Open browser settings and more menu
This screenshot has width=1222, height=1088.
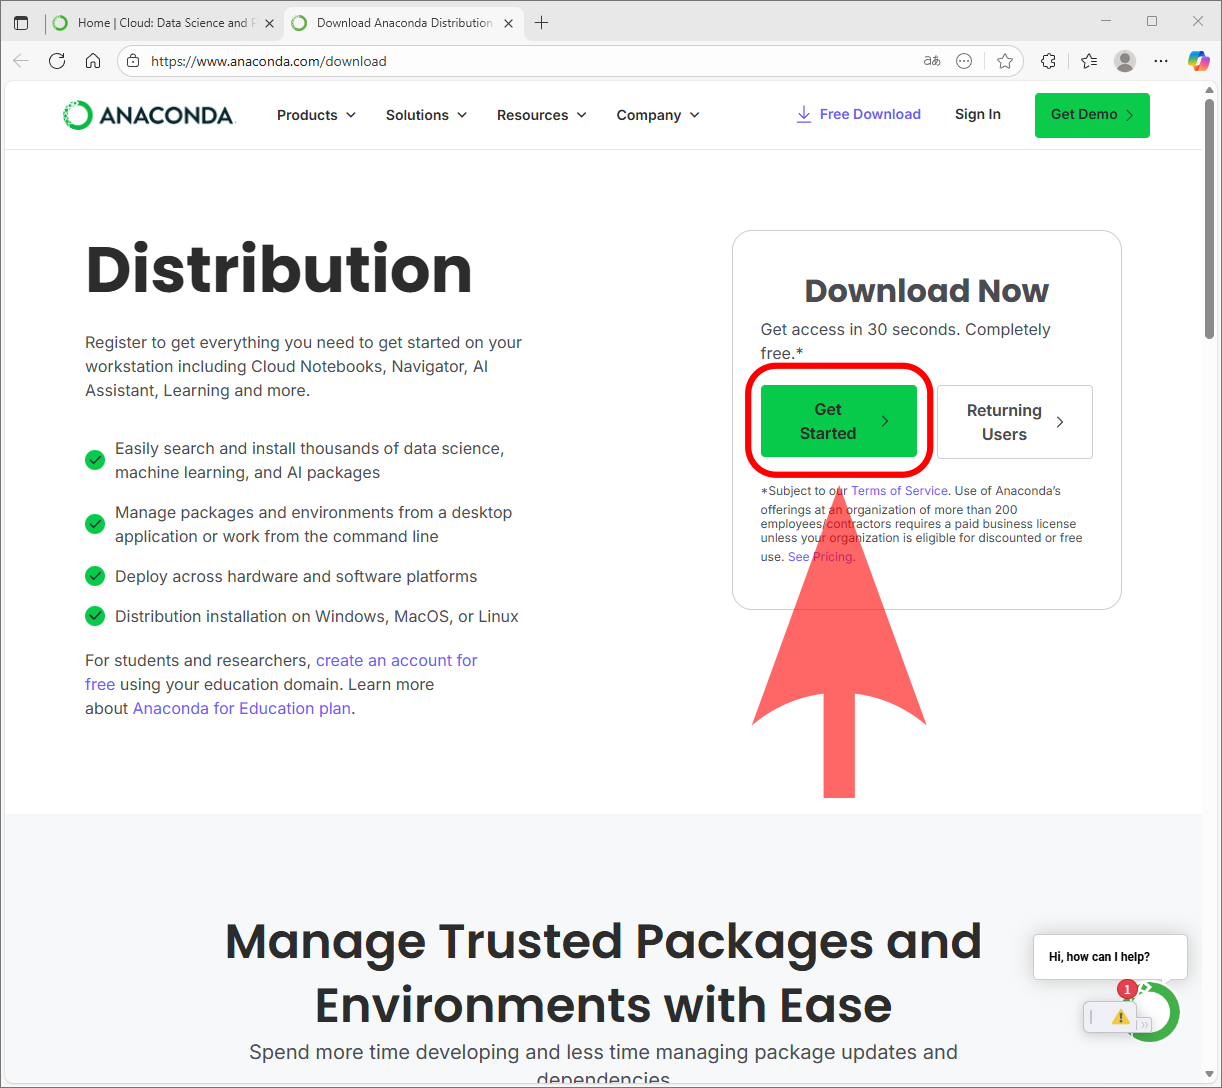pos(1161,61)
